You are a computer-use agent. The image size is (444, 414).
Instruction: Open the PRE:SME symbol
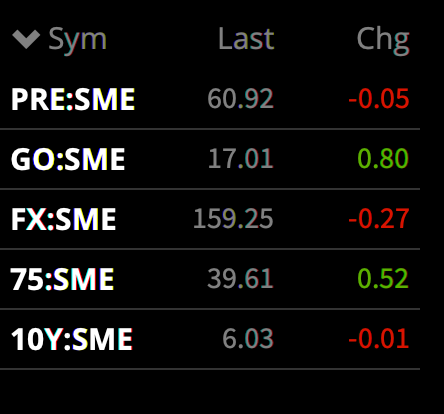[73, 99]
